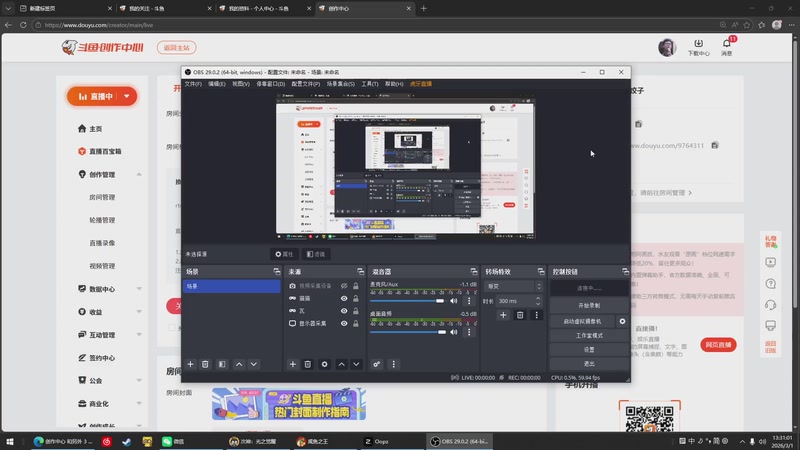The width and height of the screenshot is (800, 450).
Task: Move scene up with the scenes dock arrow
Action: (239, 364)
